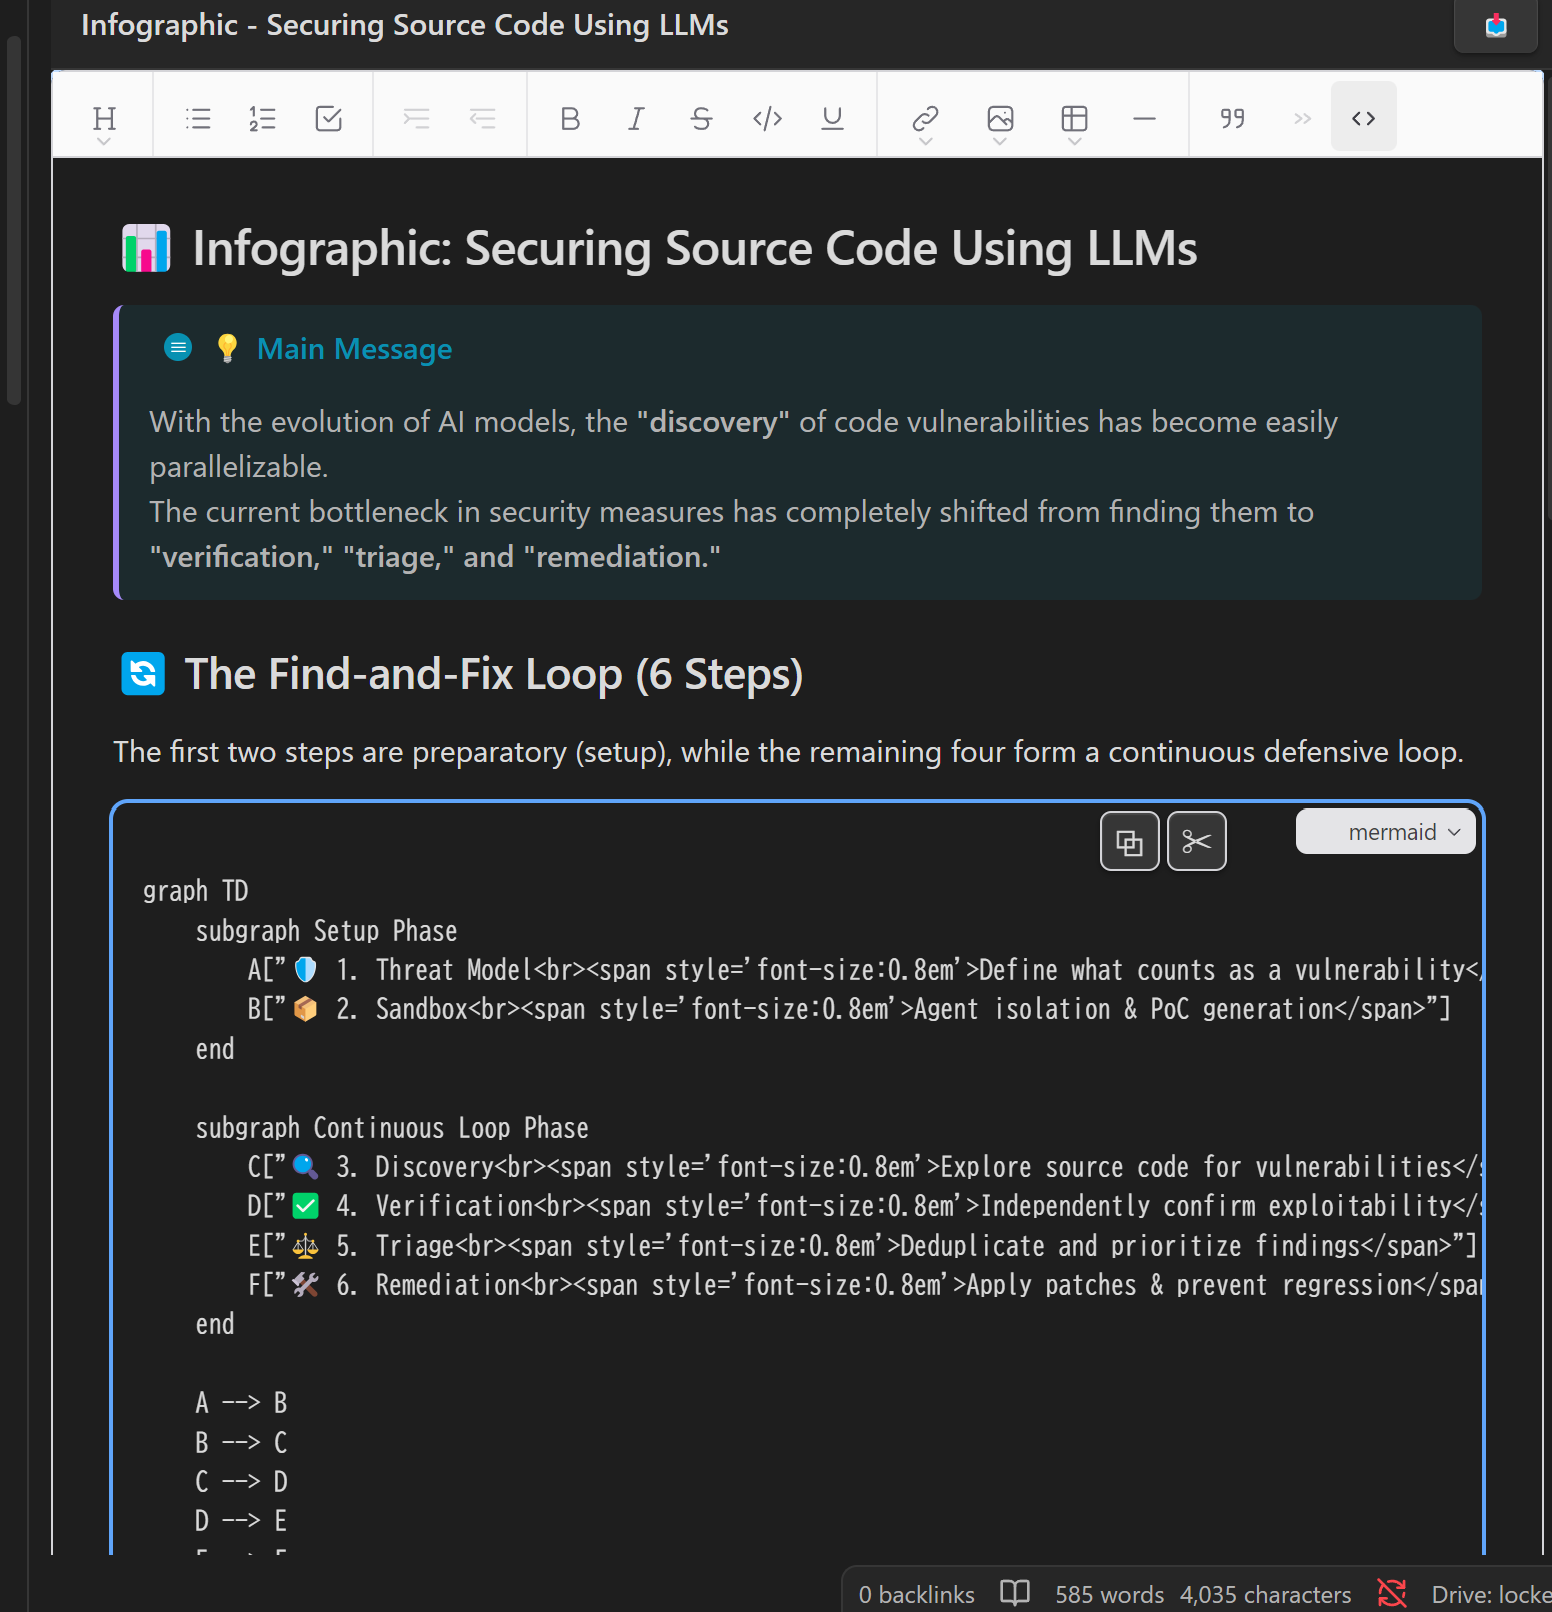Screen dimensions: 1552x1612
Task: Click the callout type icon beside Main Message
Action: pos(178,347)
